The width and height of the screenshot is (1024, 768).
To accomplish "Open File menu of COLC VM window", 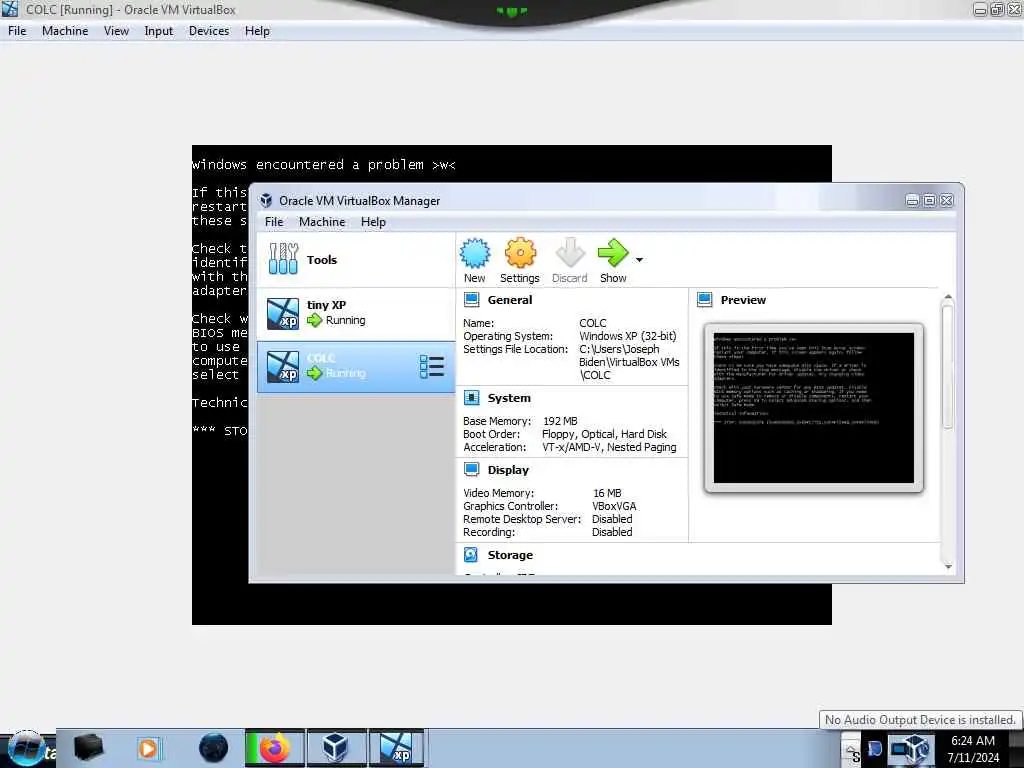I will pos(17,31).
